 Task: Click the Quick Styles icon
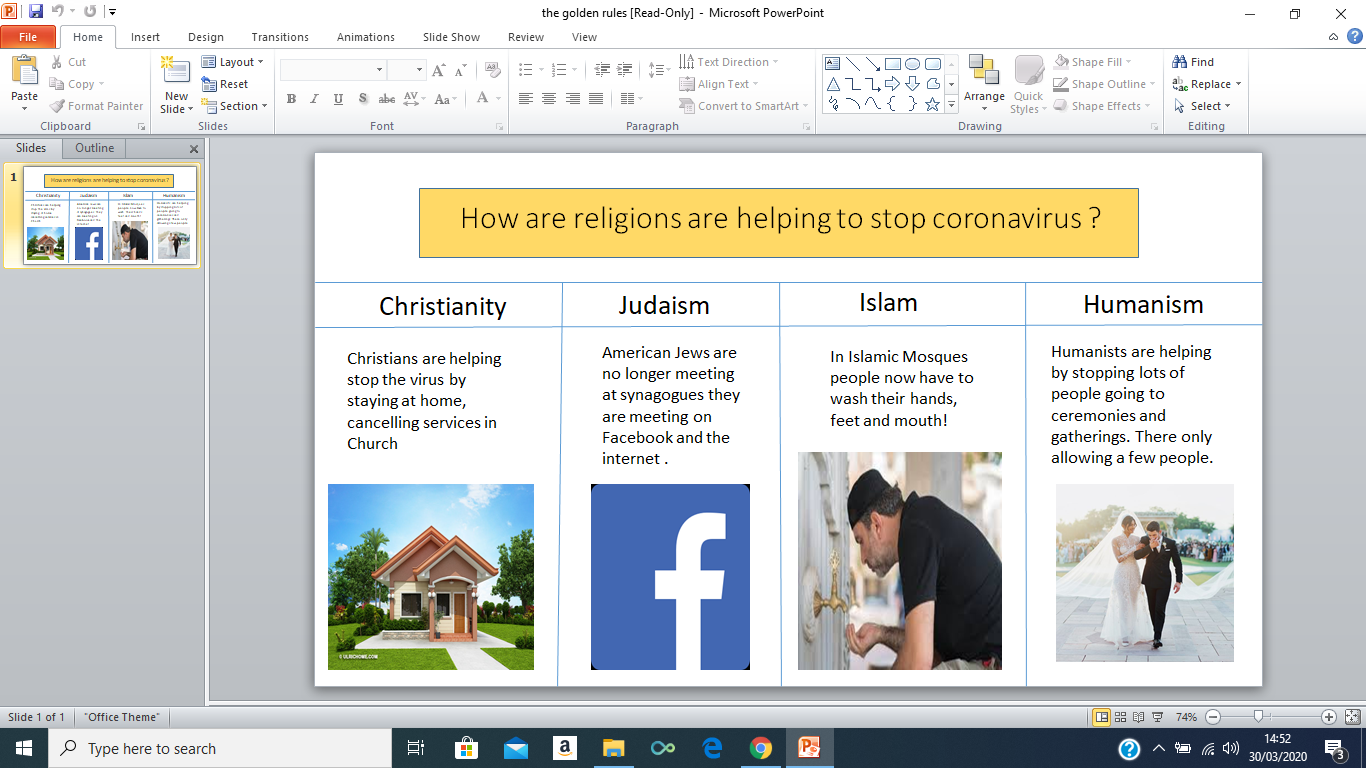tap(1029, 70)
